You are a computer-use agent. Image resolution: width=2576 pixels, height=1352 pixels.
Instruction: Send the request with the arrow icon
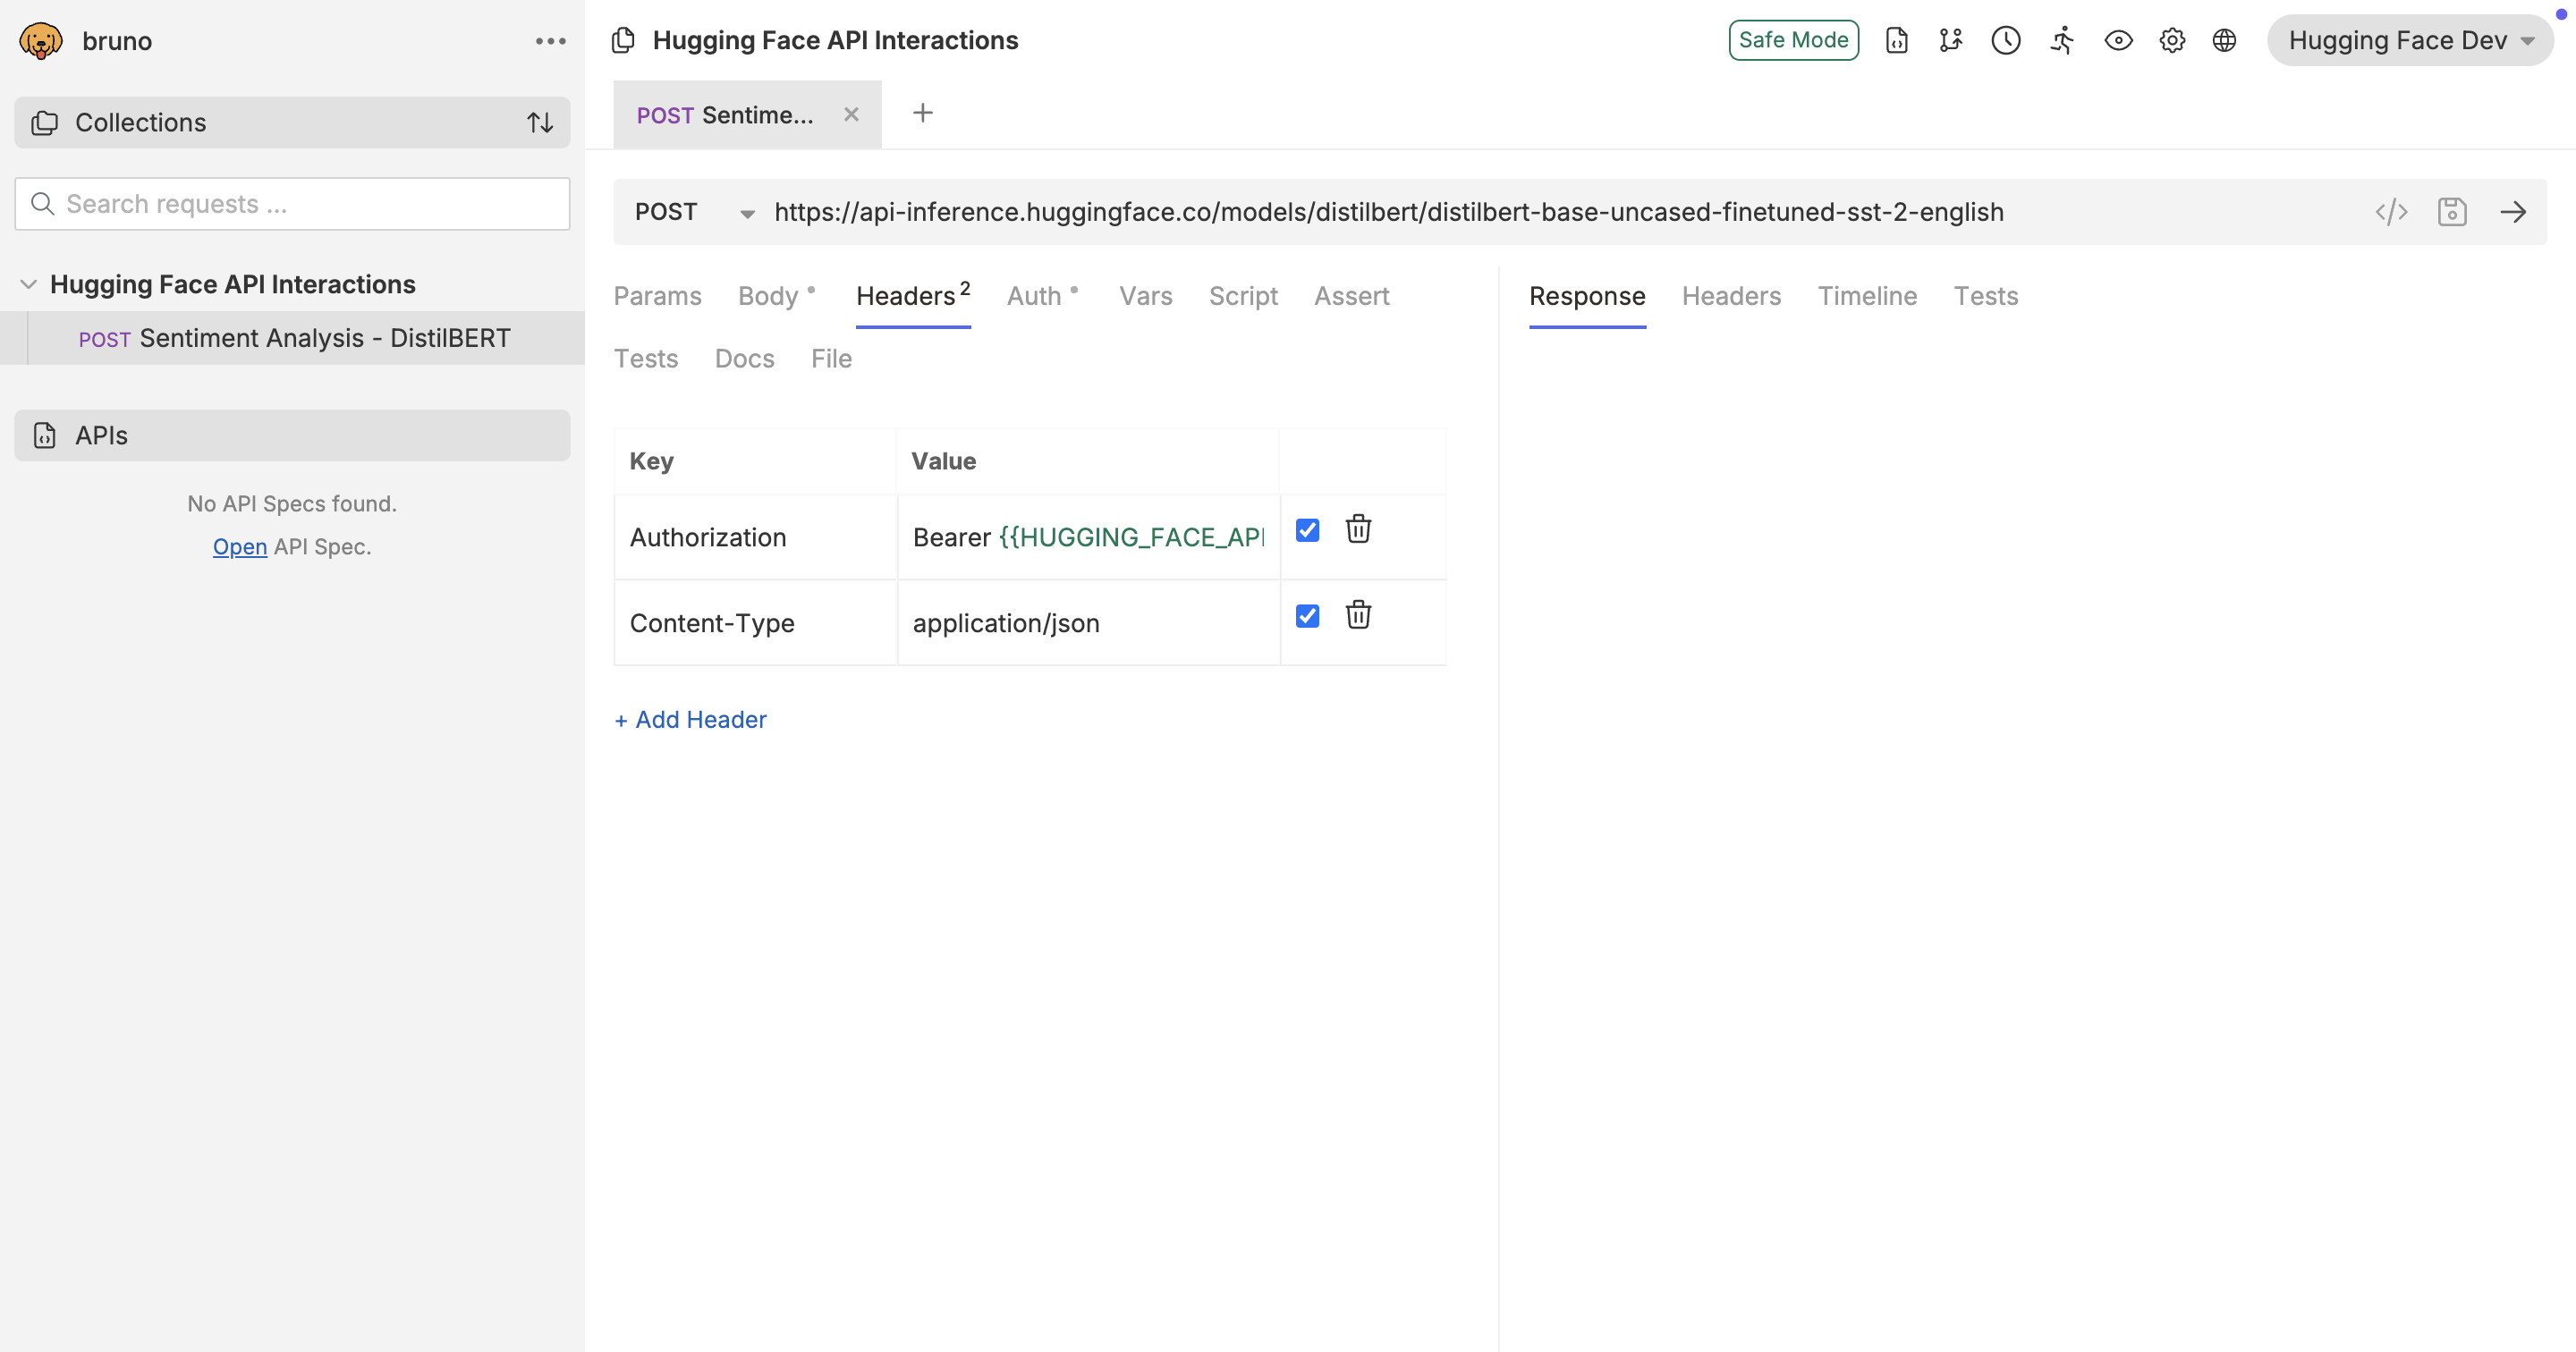[x=2513, y=212]
